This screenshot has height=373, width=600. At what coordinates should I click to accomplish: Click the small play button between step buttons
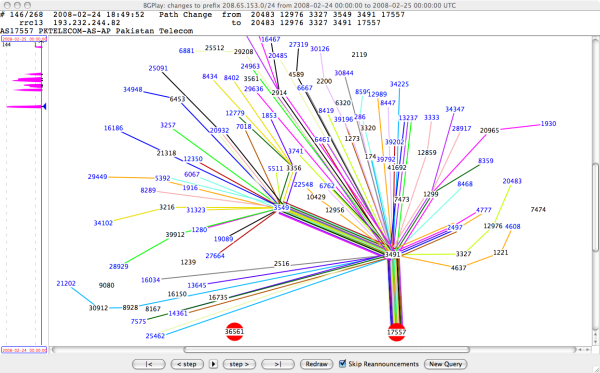coord(214,364)
